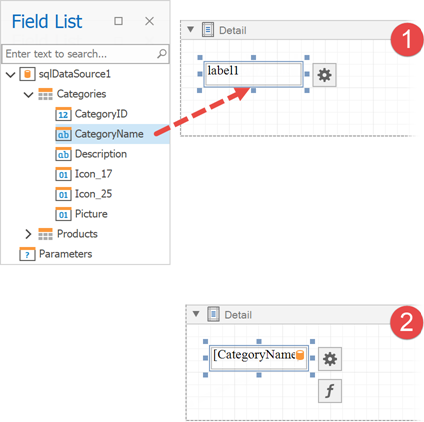Select the Picture field
Viewport: 424px width, 422px height.
pyautogui.click(x=91, y=214)
